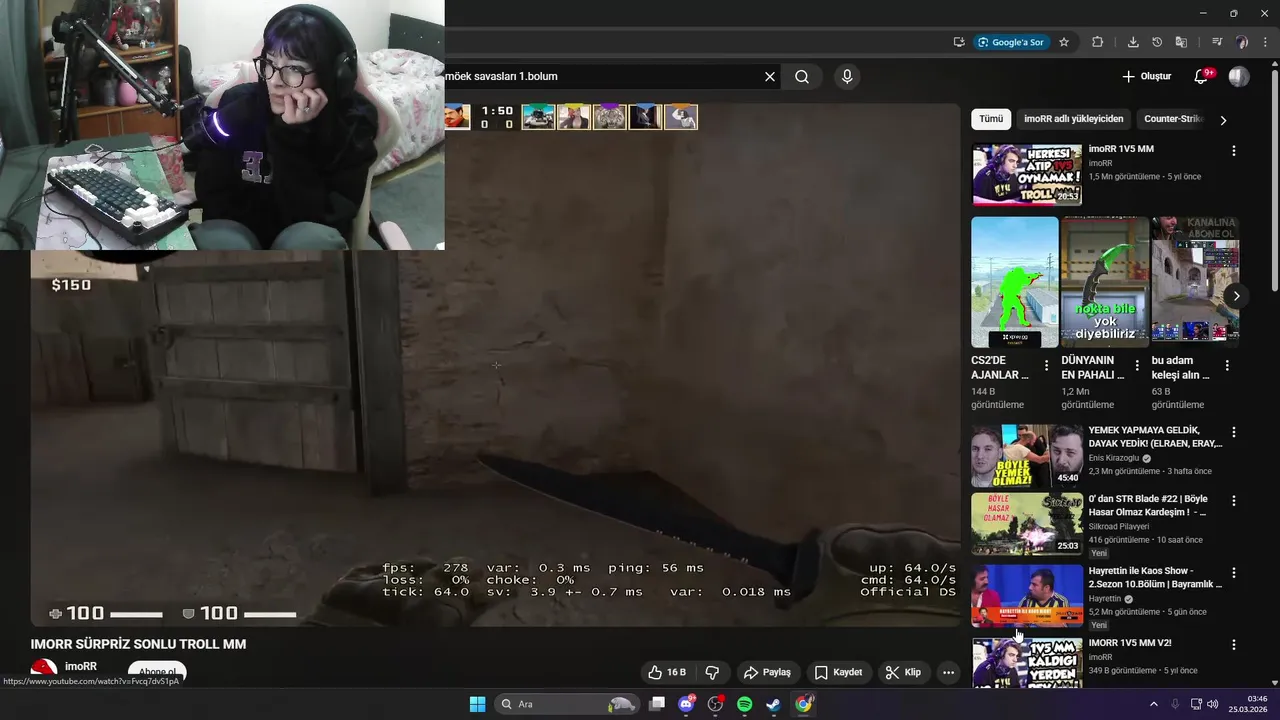Image resolution: width=1280 pixels, height=720 pixels.
Task: Open the YEMEK YAPMAYA GELDİK thumbnail
Action: [x=1027, y=456]
